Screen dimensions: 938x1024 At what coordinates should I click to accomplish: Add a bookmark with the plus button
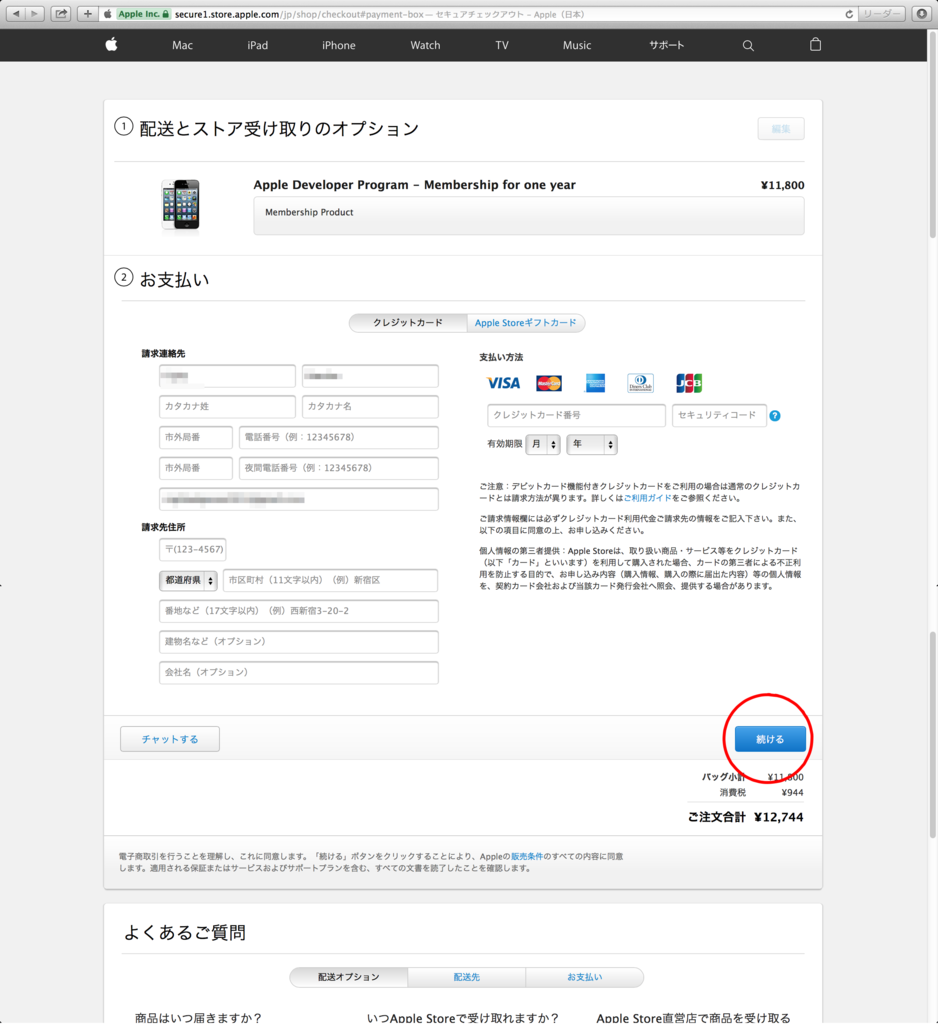click(x=87, y=14)
